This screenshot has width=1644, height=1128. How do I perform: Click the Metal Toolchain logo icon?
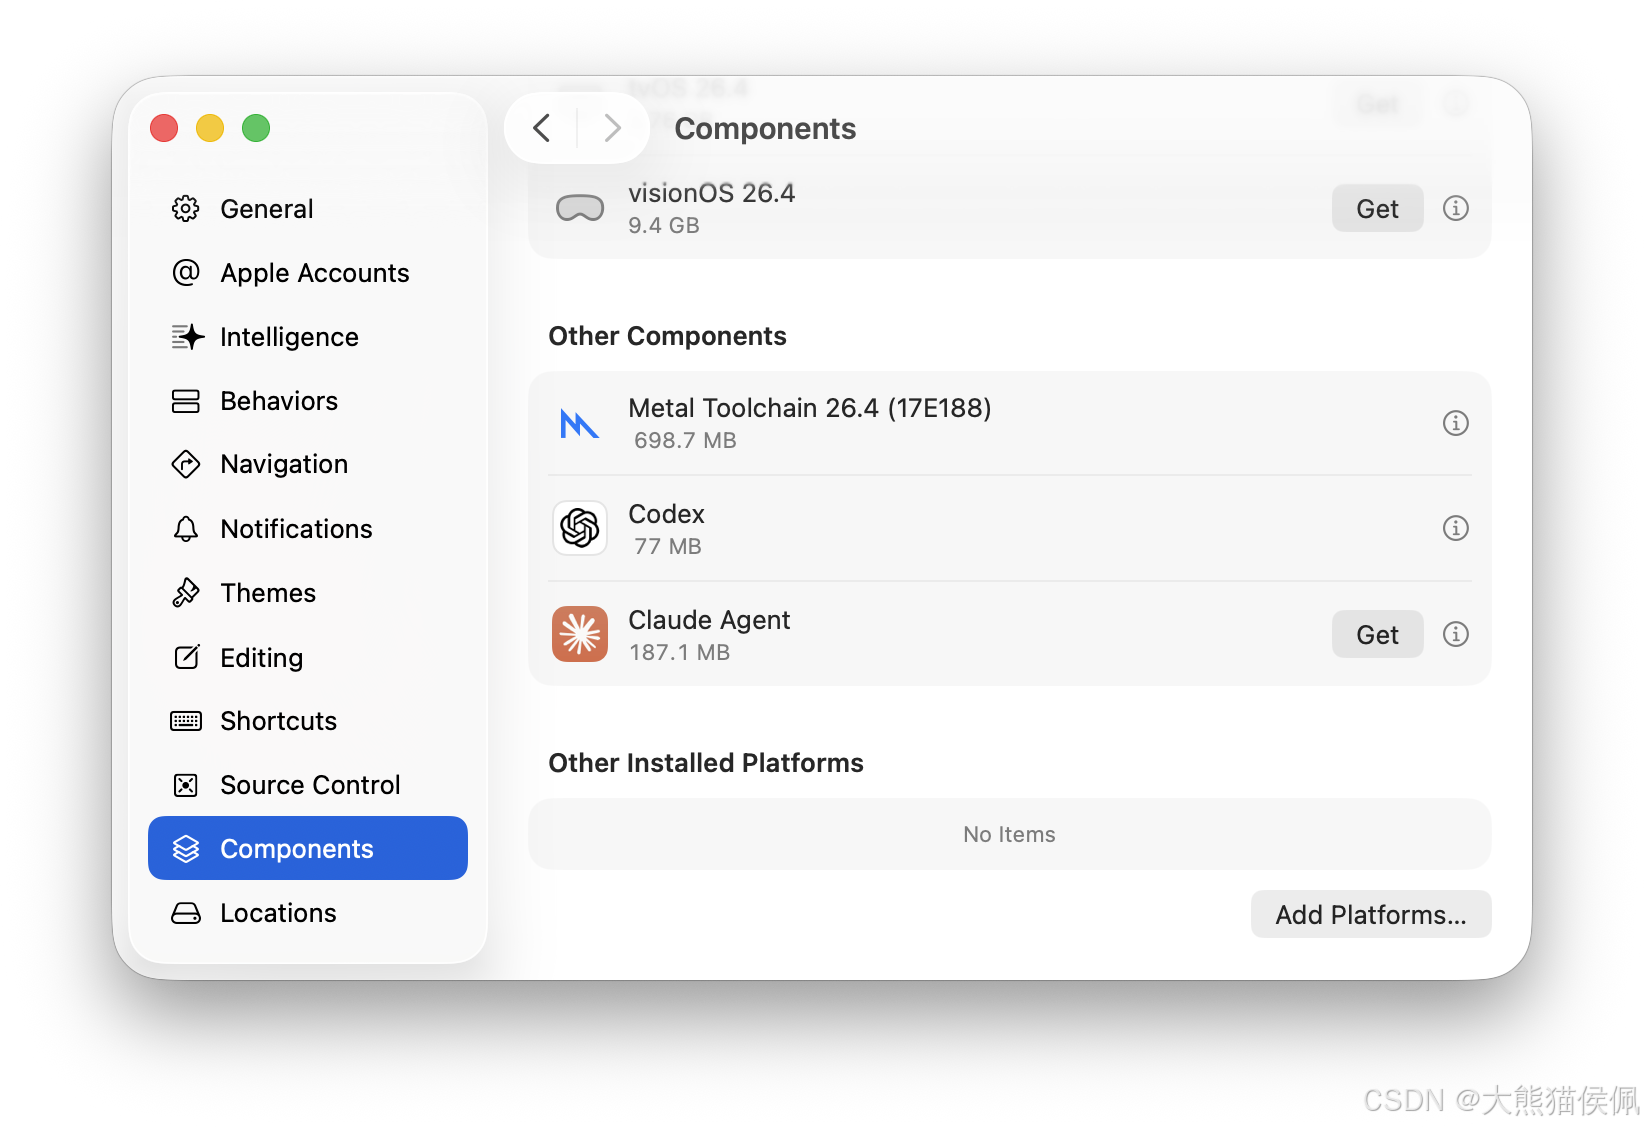click(x=580, y=424)
